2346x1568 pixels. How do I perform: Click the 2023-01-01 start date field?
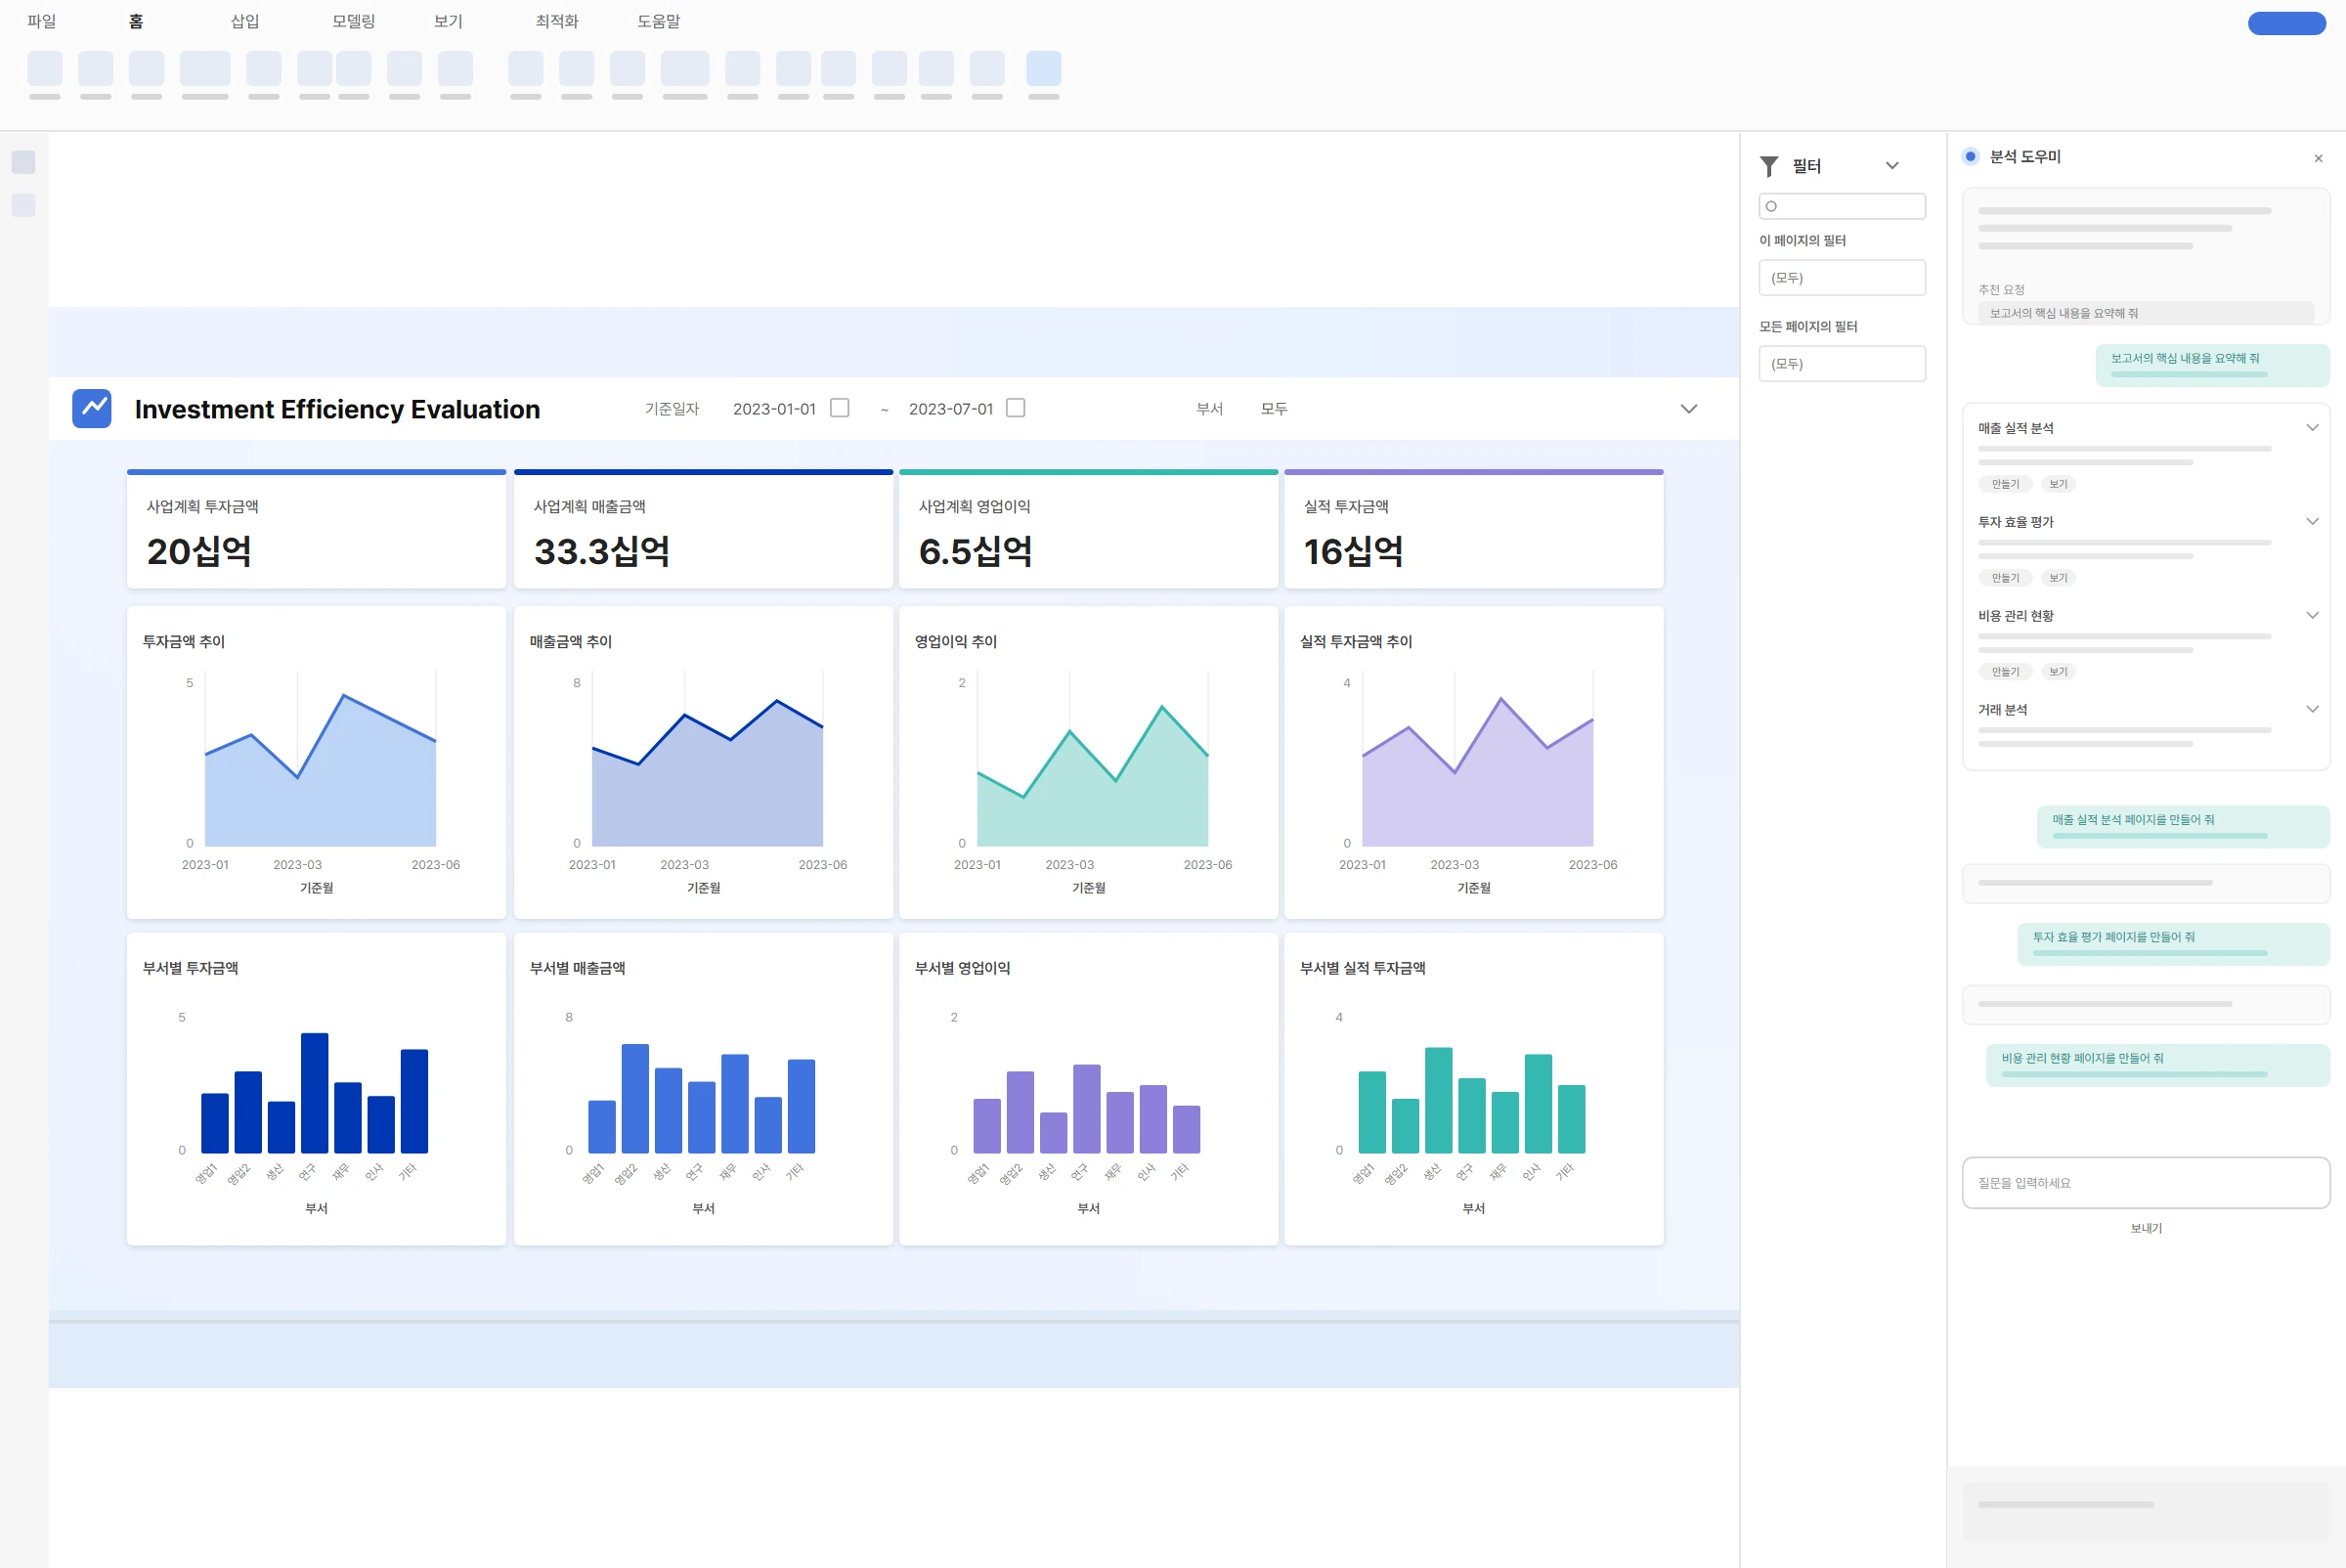click(774, 408)
